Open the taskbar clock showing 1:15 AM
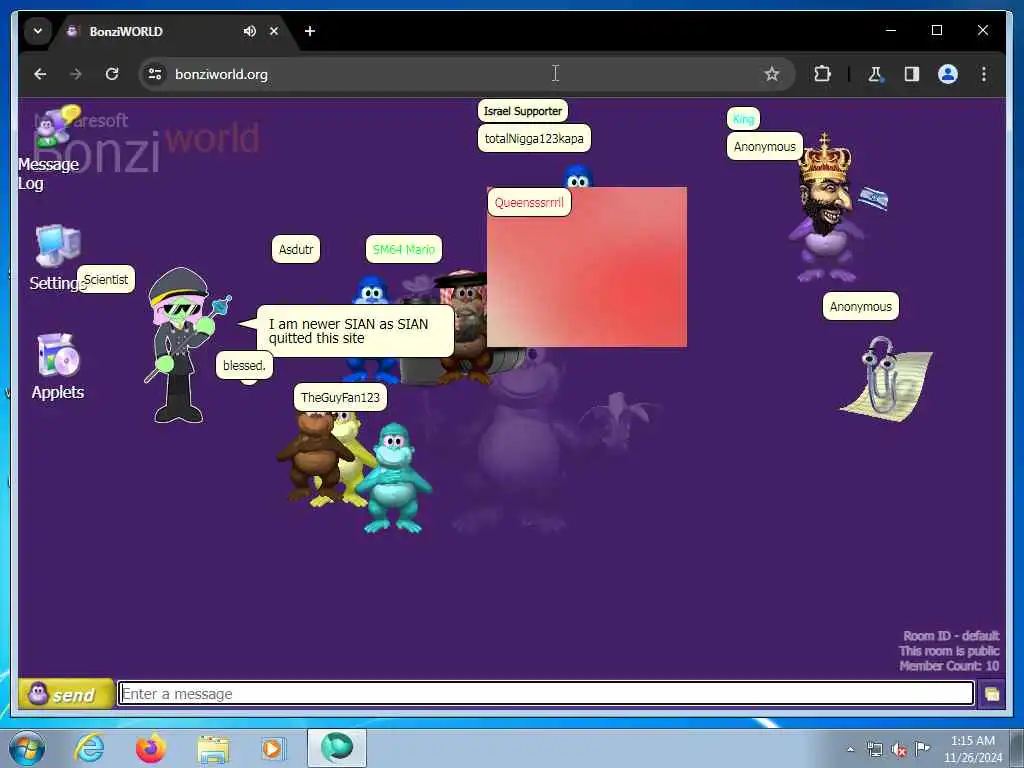The image size is (1024, 768). click(972, 749)
